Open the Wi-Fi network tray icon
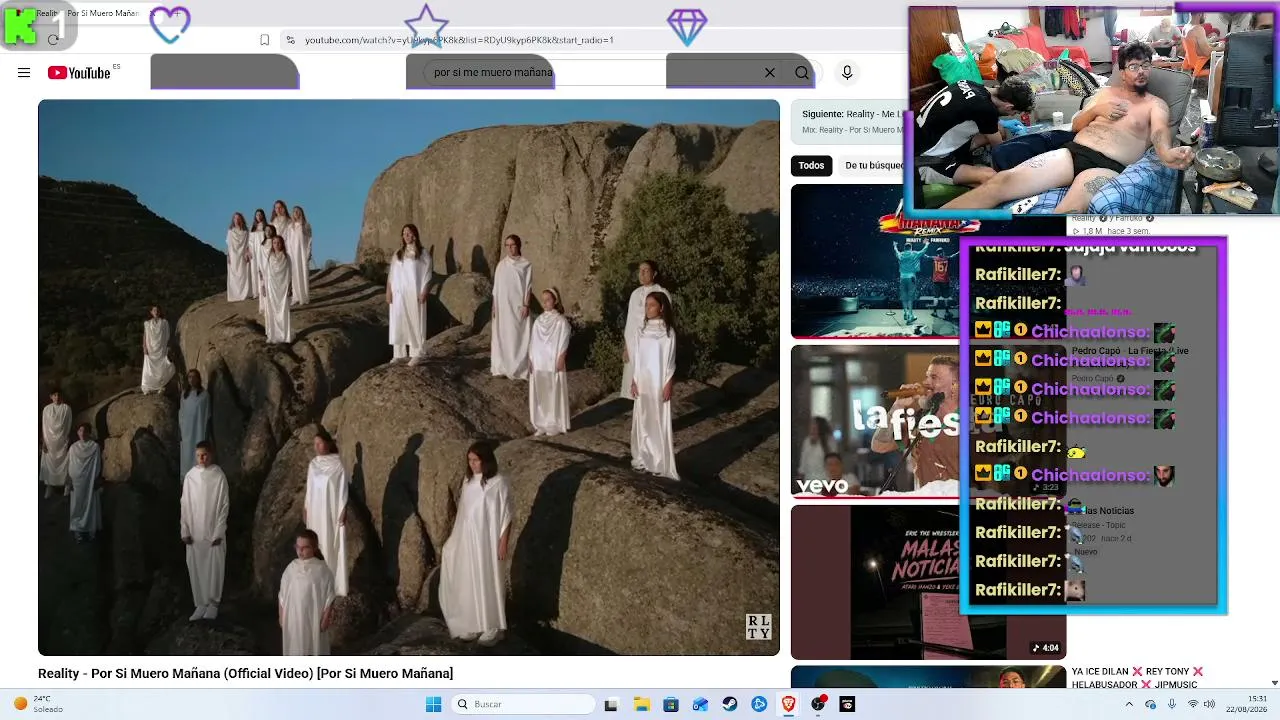1280x720 pixels. pyautogui.click(x=1192, y=704)
